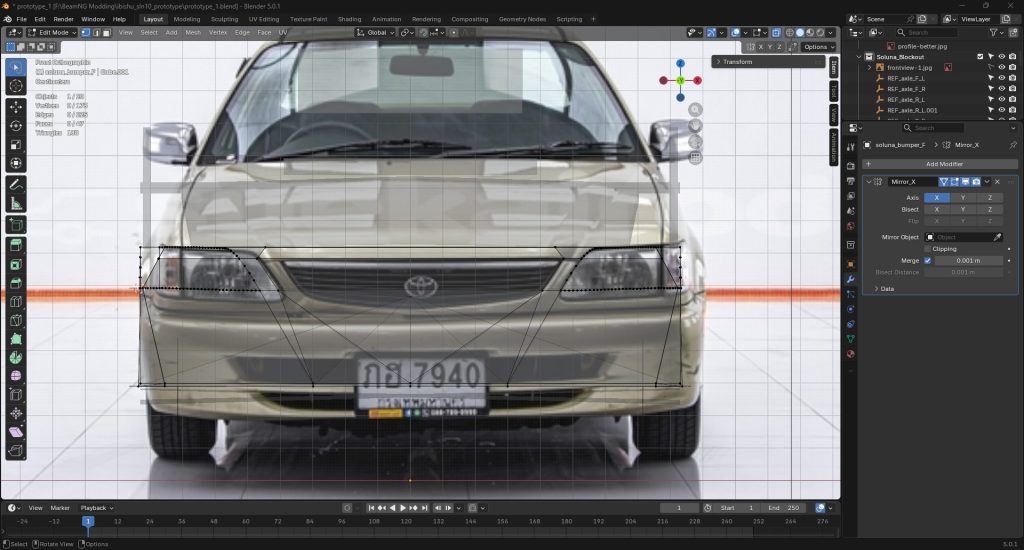1024x550 pixels.
Task: Open the Edit Mode dropdown
Action: [52, 32]
